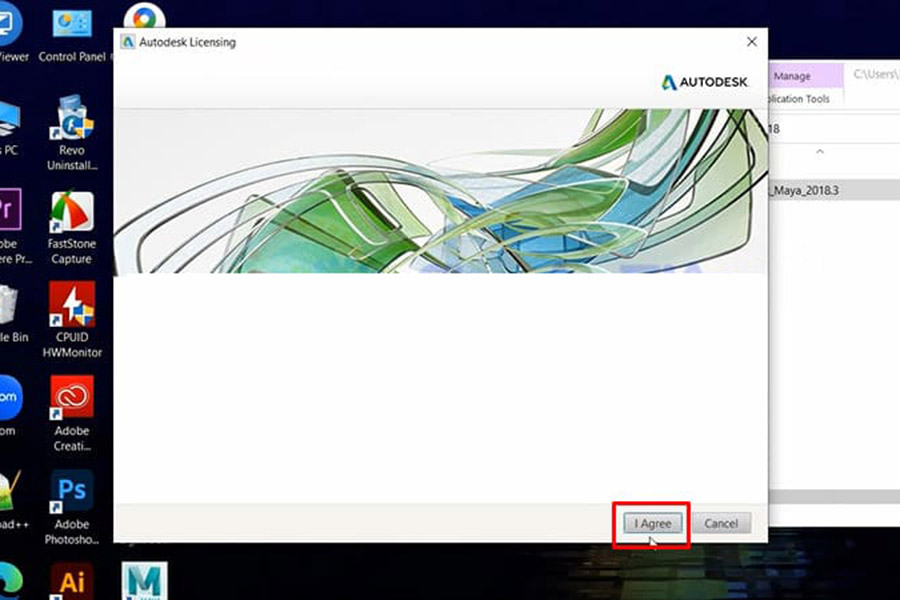
Task: Close the Autodesk Licensing dialog
Action: click(x=751, y=42)
